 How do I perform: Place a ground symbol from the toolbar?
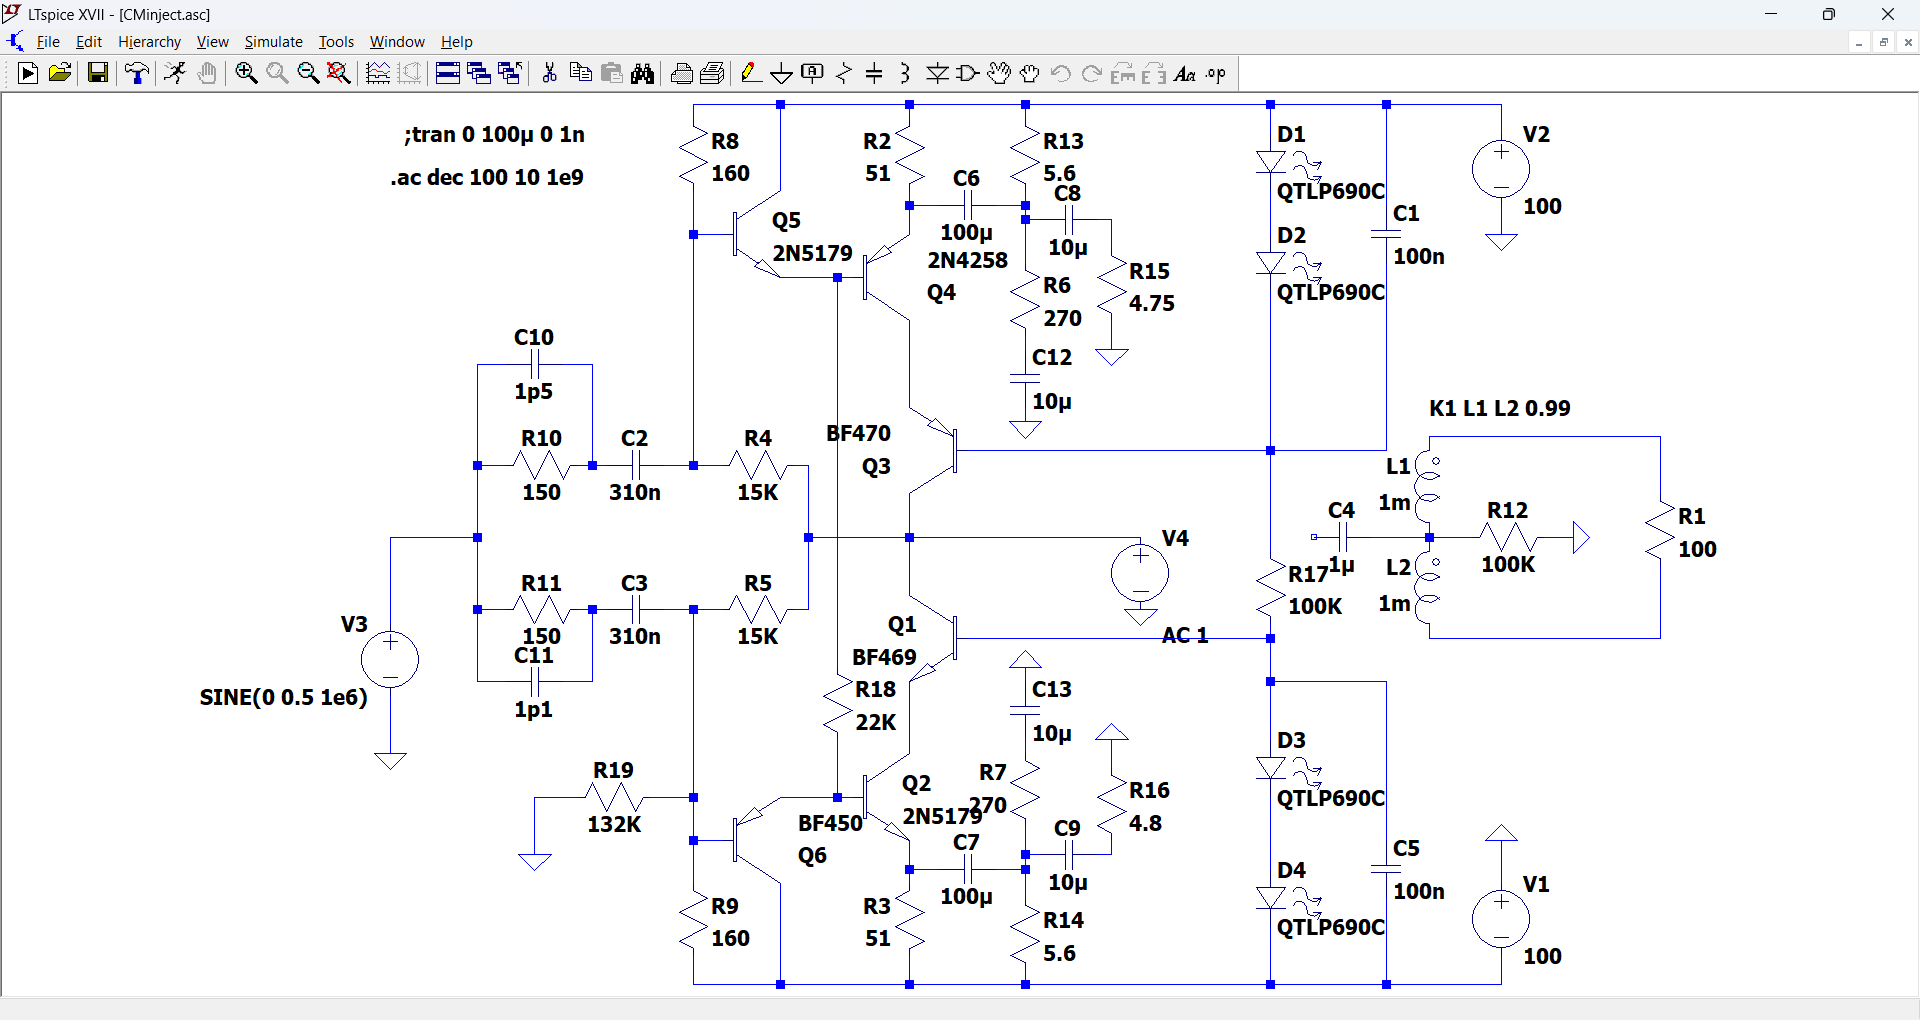click(x=782, y=73)
